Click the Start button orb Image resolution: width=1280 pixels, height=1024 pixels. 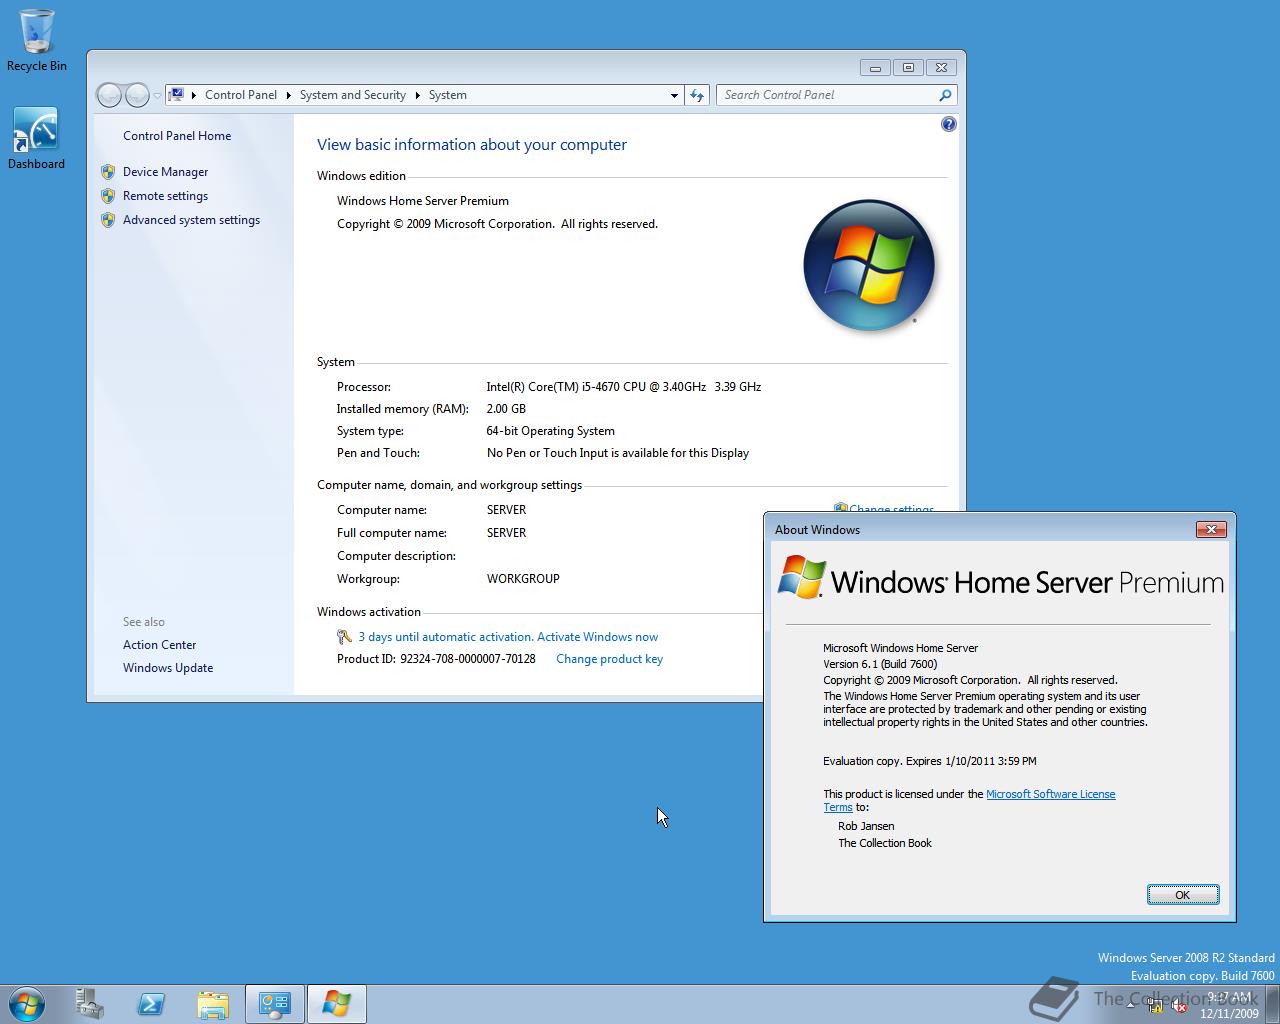[x=26, y=1004]
